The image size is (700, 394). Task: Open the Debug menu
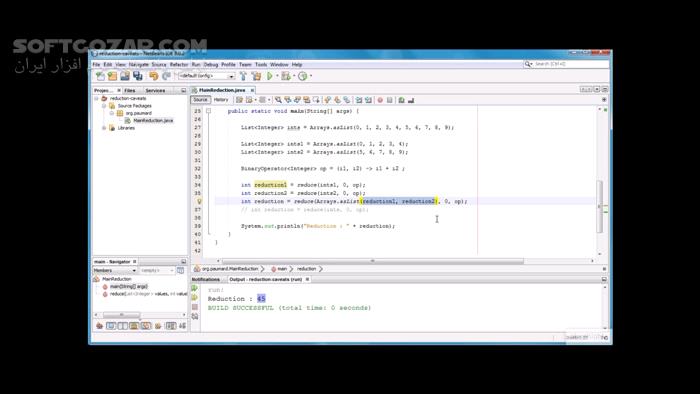[211, 65]
